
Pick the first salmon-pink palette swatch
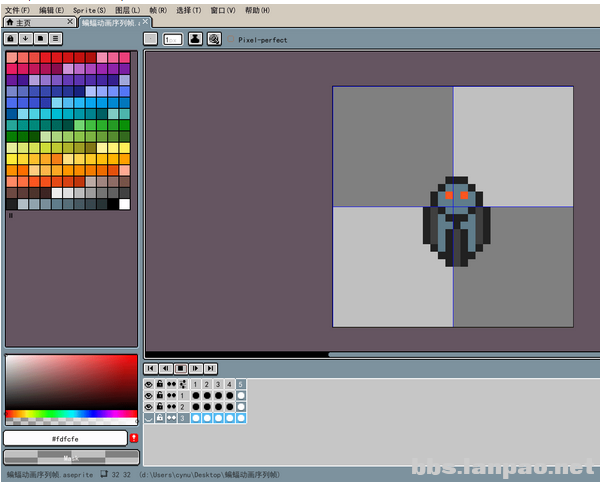click(12, 57)
